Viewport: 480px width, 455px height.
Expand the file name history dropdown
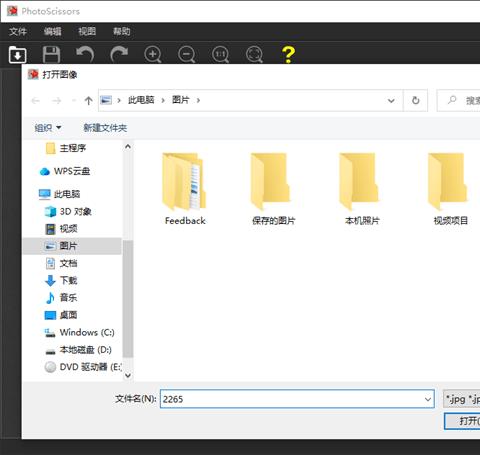[428, 399]
